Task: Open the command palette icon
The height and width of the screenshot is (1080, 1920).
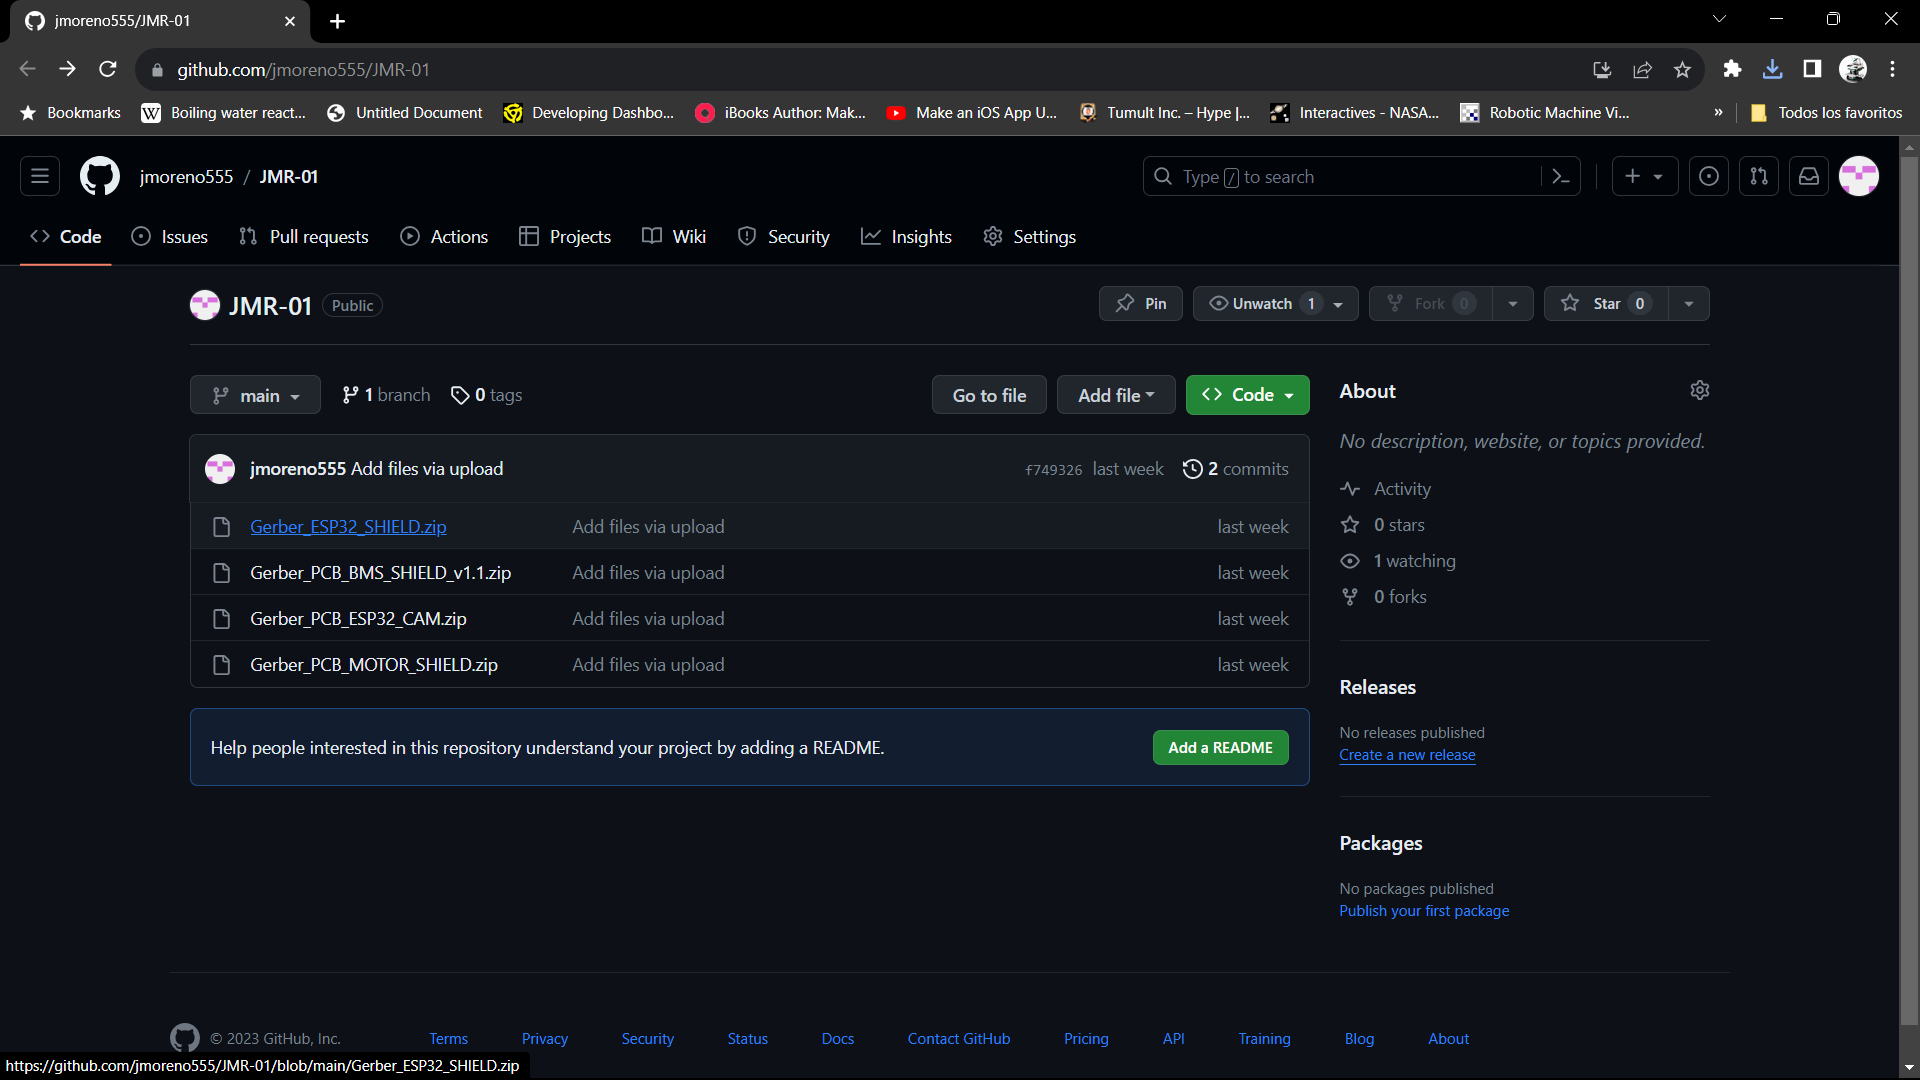Action: point(1560,177)
